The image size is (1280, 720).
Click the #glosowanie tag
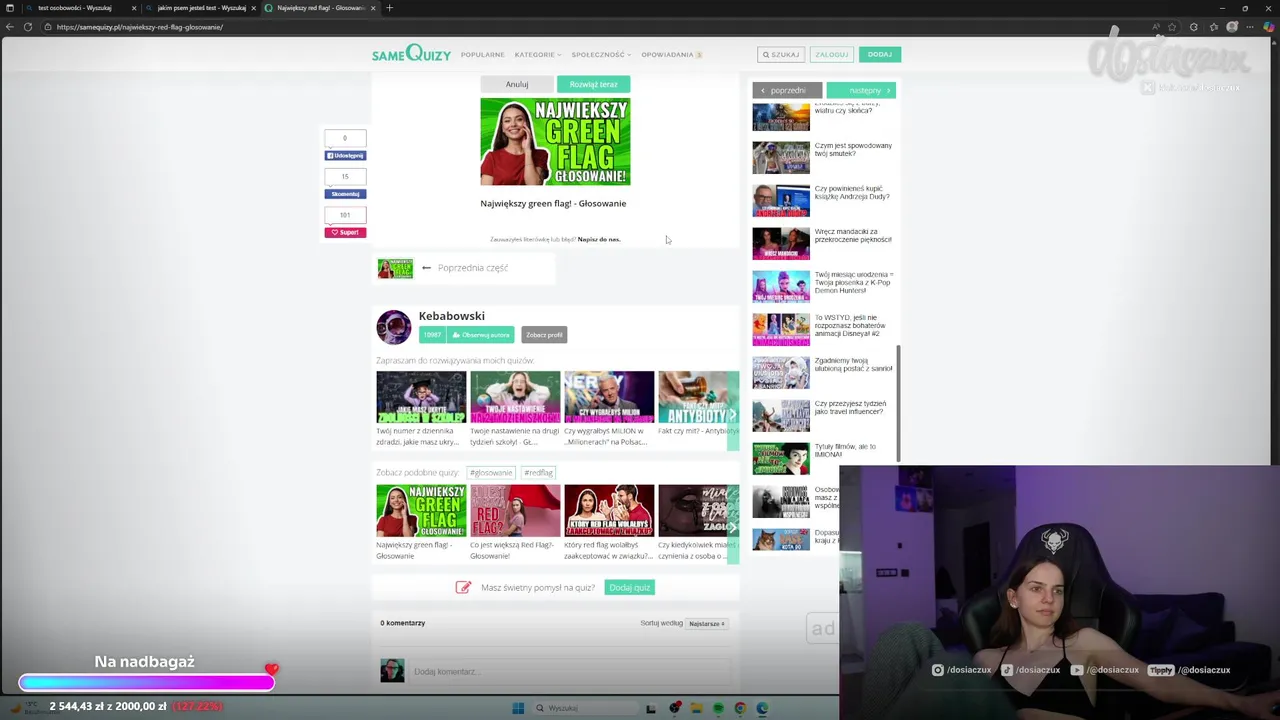coord(491,472)
